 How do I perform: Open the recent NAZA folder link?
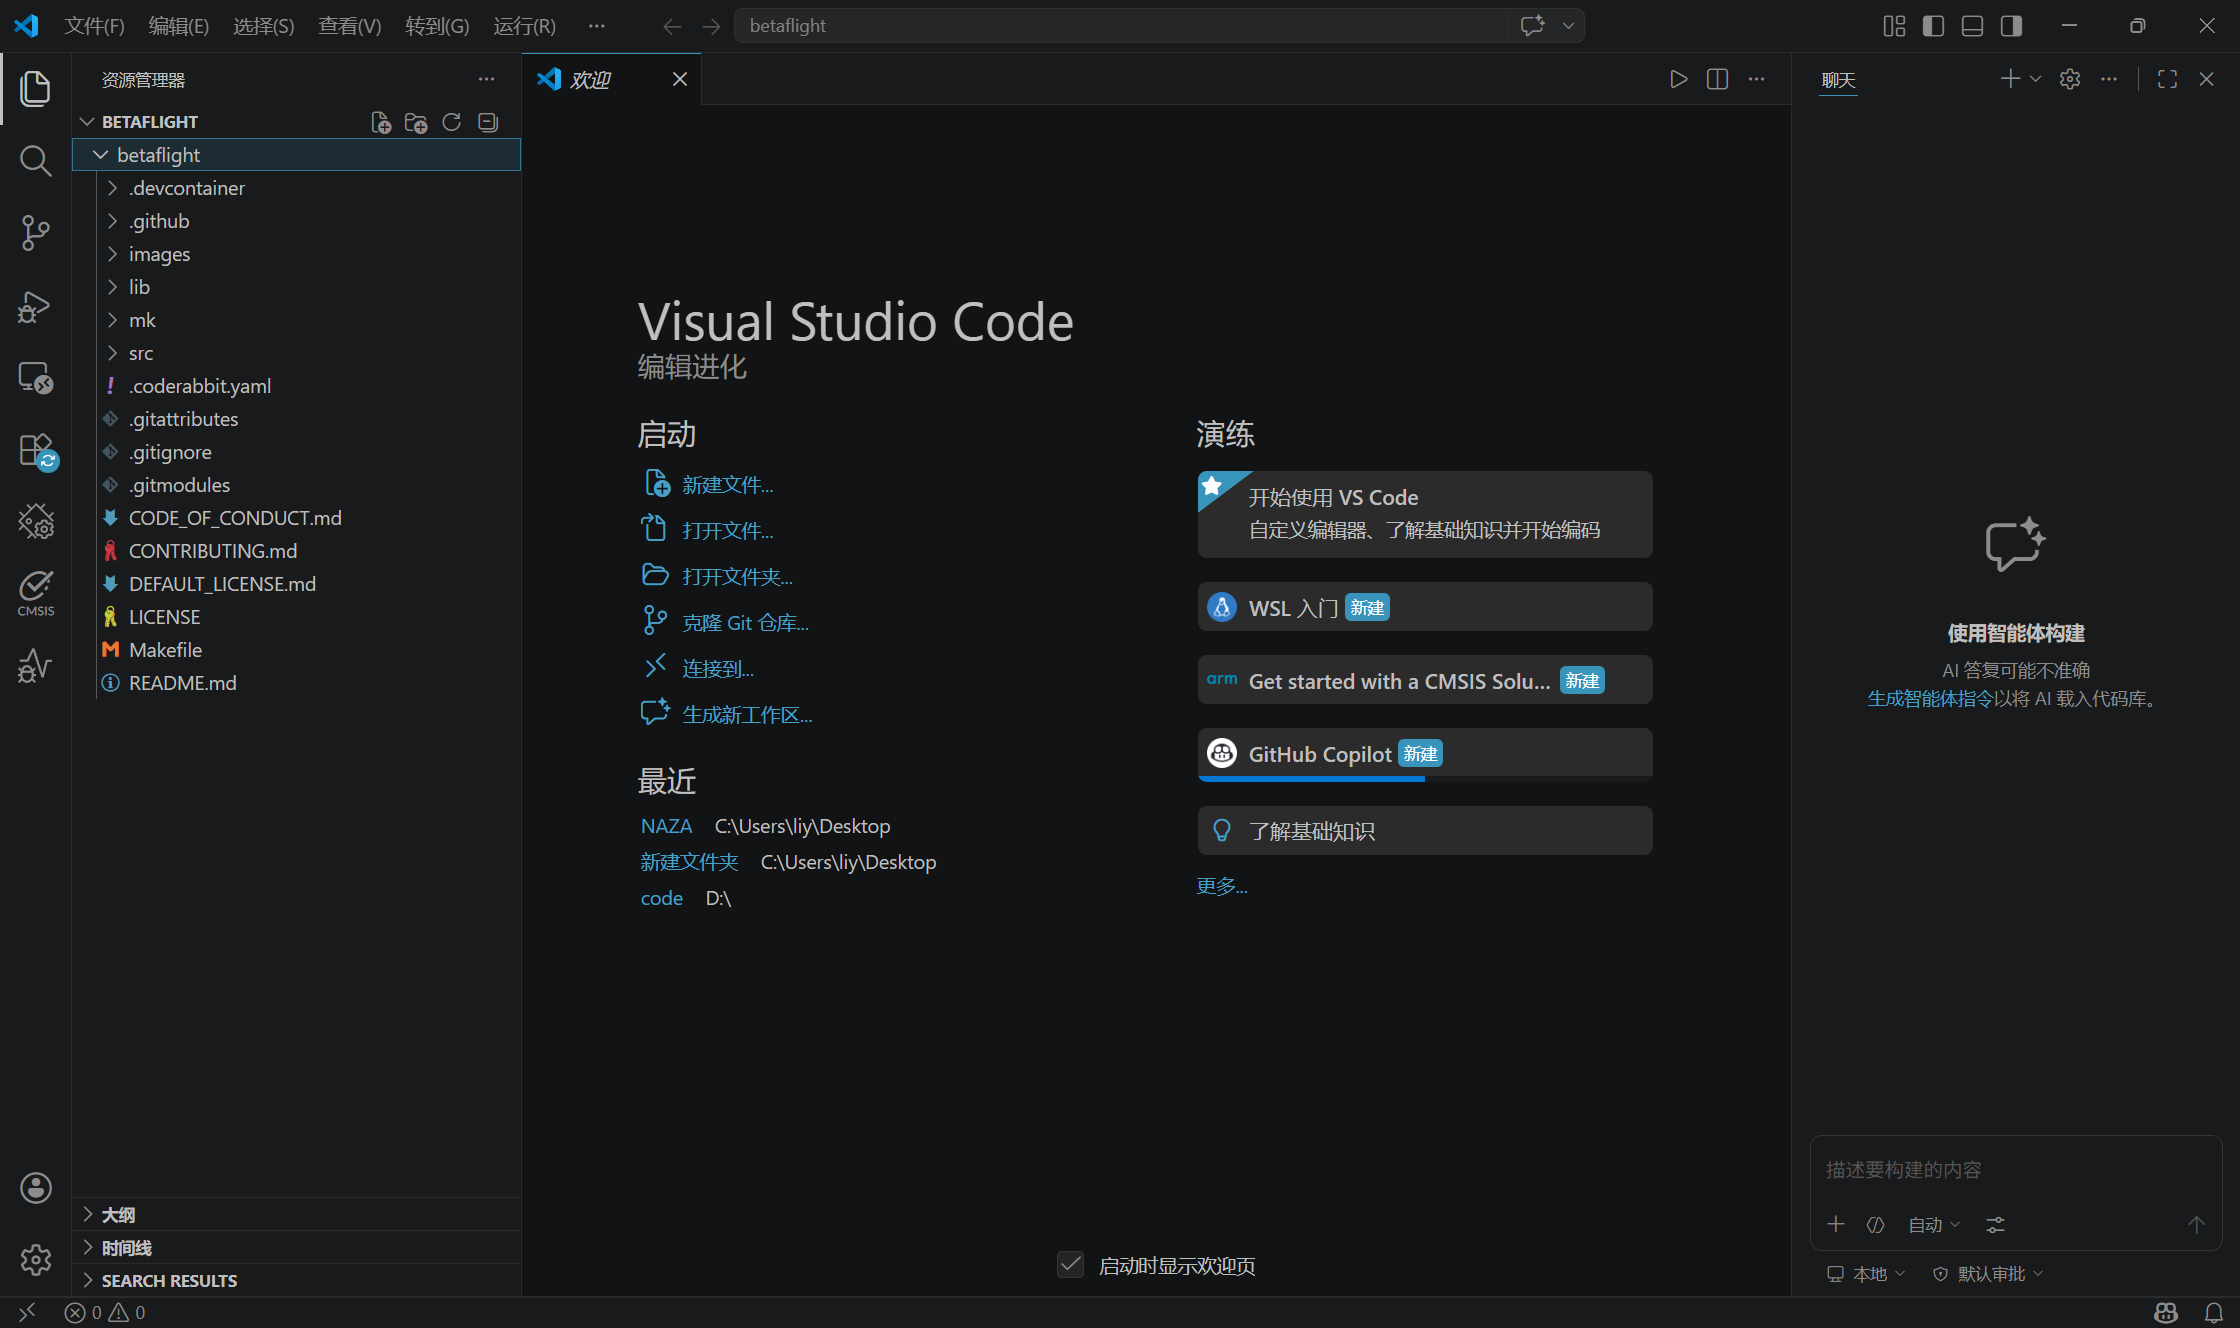click(666, 826)
